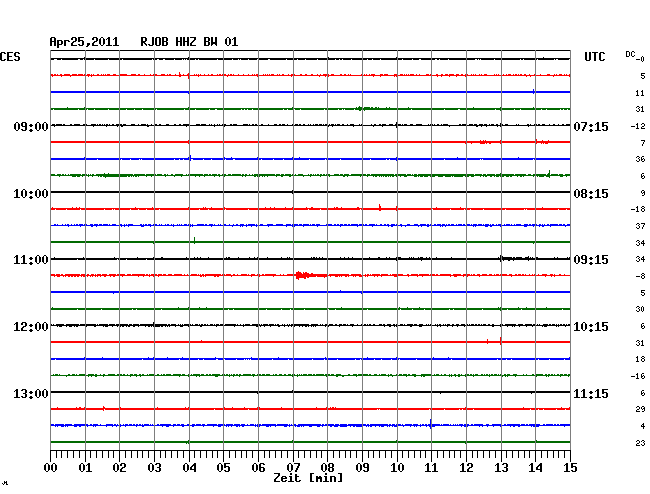Select the 10:00 local time label
This screenshot has height=494, width=650.
(x=31, y=194)
